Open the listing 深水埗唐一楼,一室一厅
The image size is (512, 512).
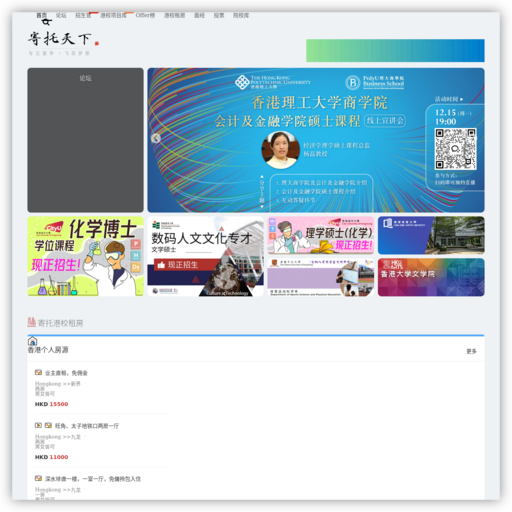(93, 479)
